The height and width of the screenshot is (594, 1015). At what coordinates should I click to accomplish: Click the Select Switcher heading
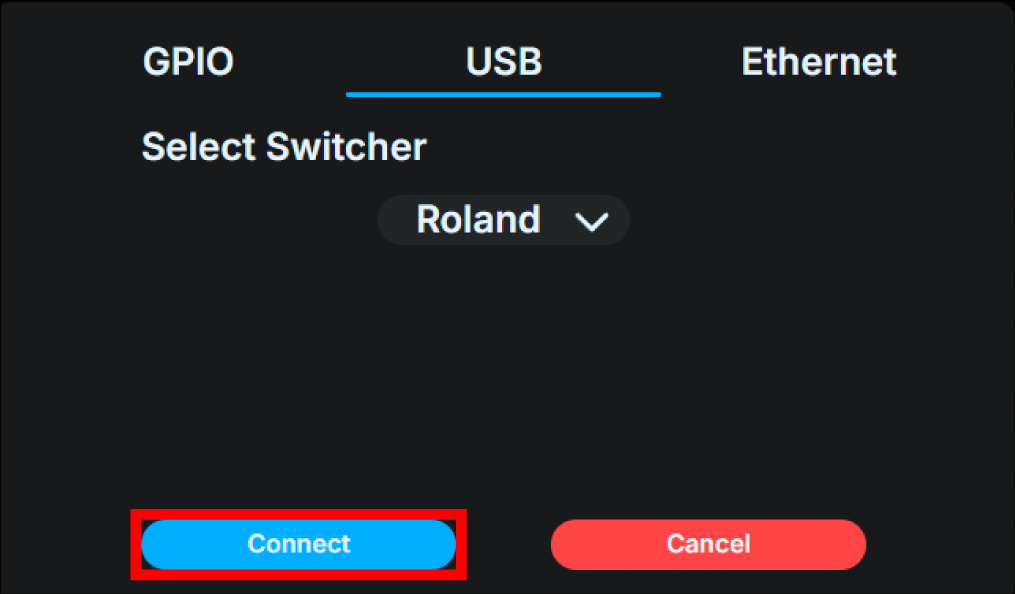click(x=283, y=146)
